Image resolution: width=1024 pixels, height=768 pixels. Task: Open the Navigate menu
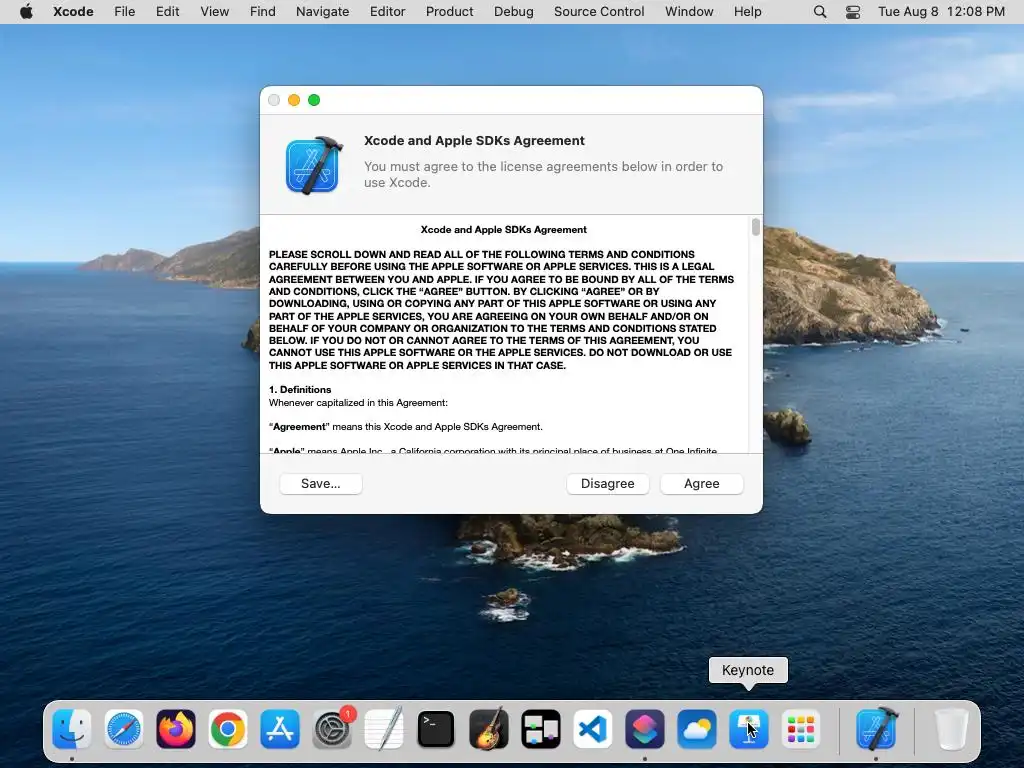pos(323,11)
